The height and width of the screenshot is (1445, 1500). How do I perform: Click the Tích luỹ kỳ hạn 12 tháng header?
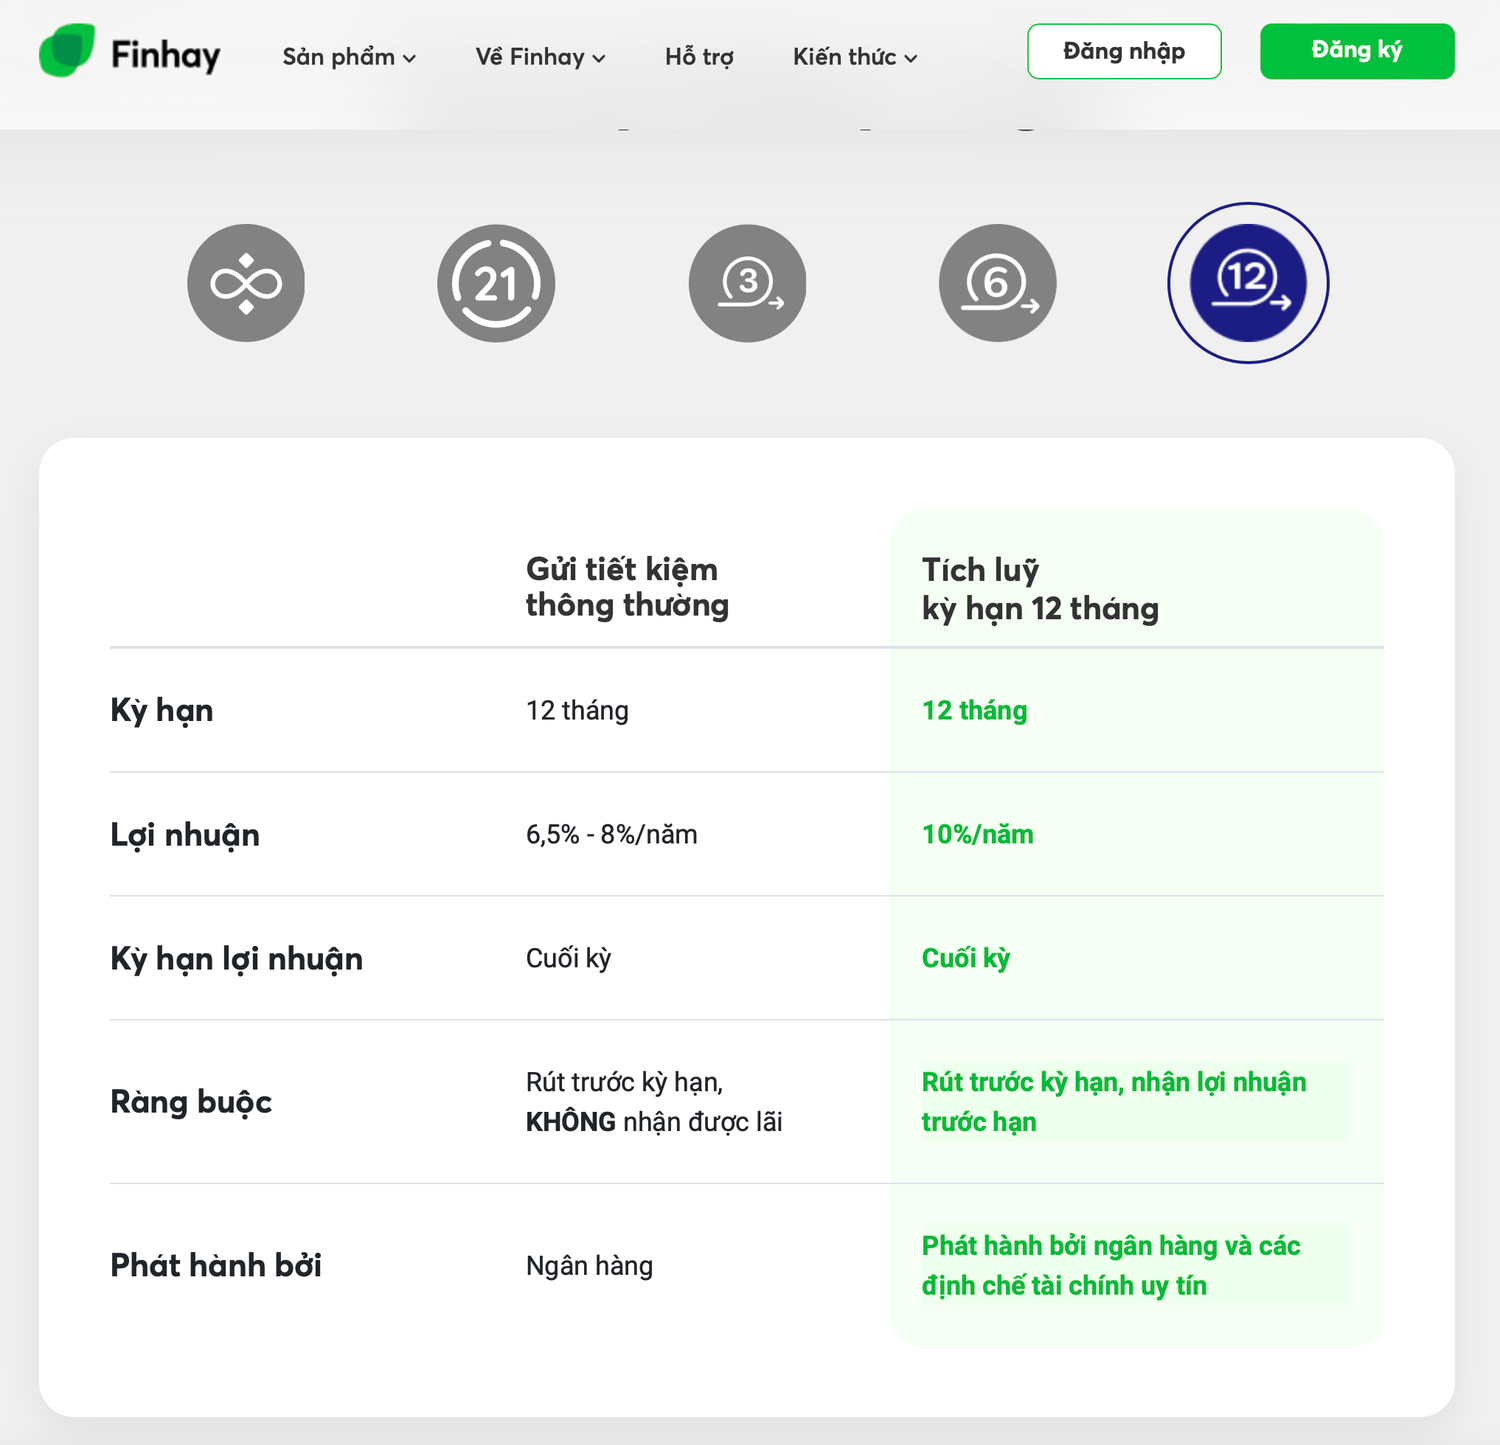pos(1040,589)
